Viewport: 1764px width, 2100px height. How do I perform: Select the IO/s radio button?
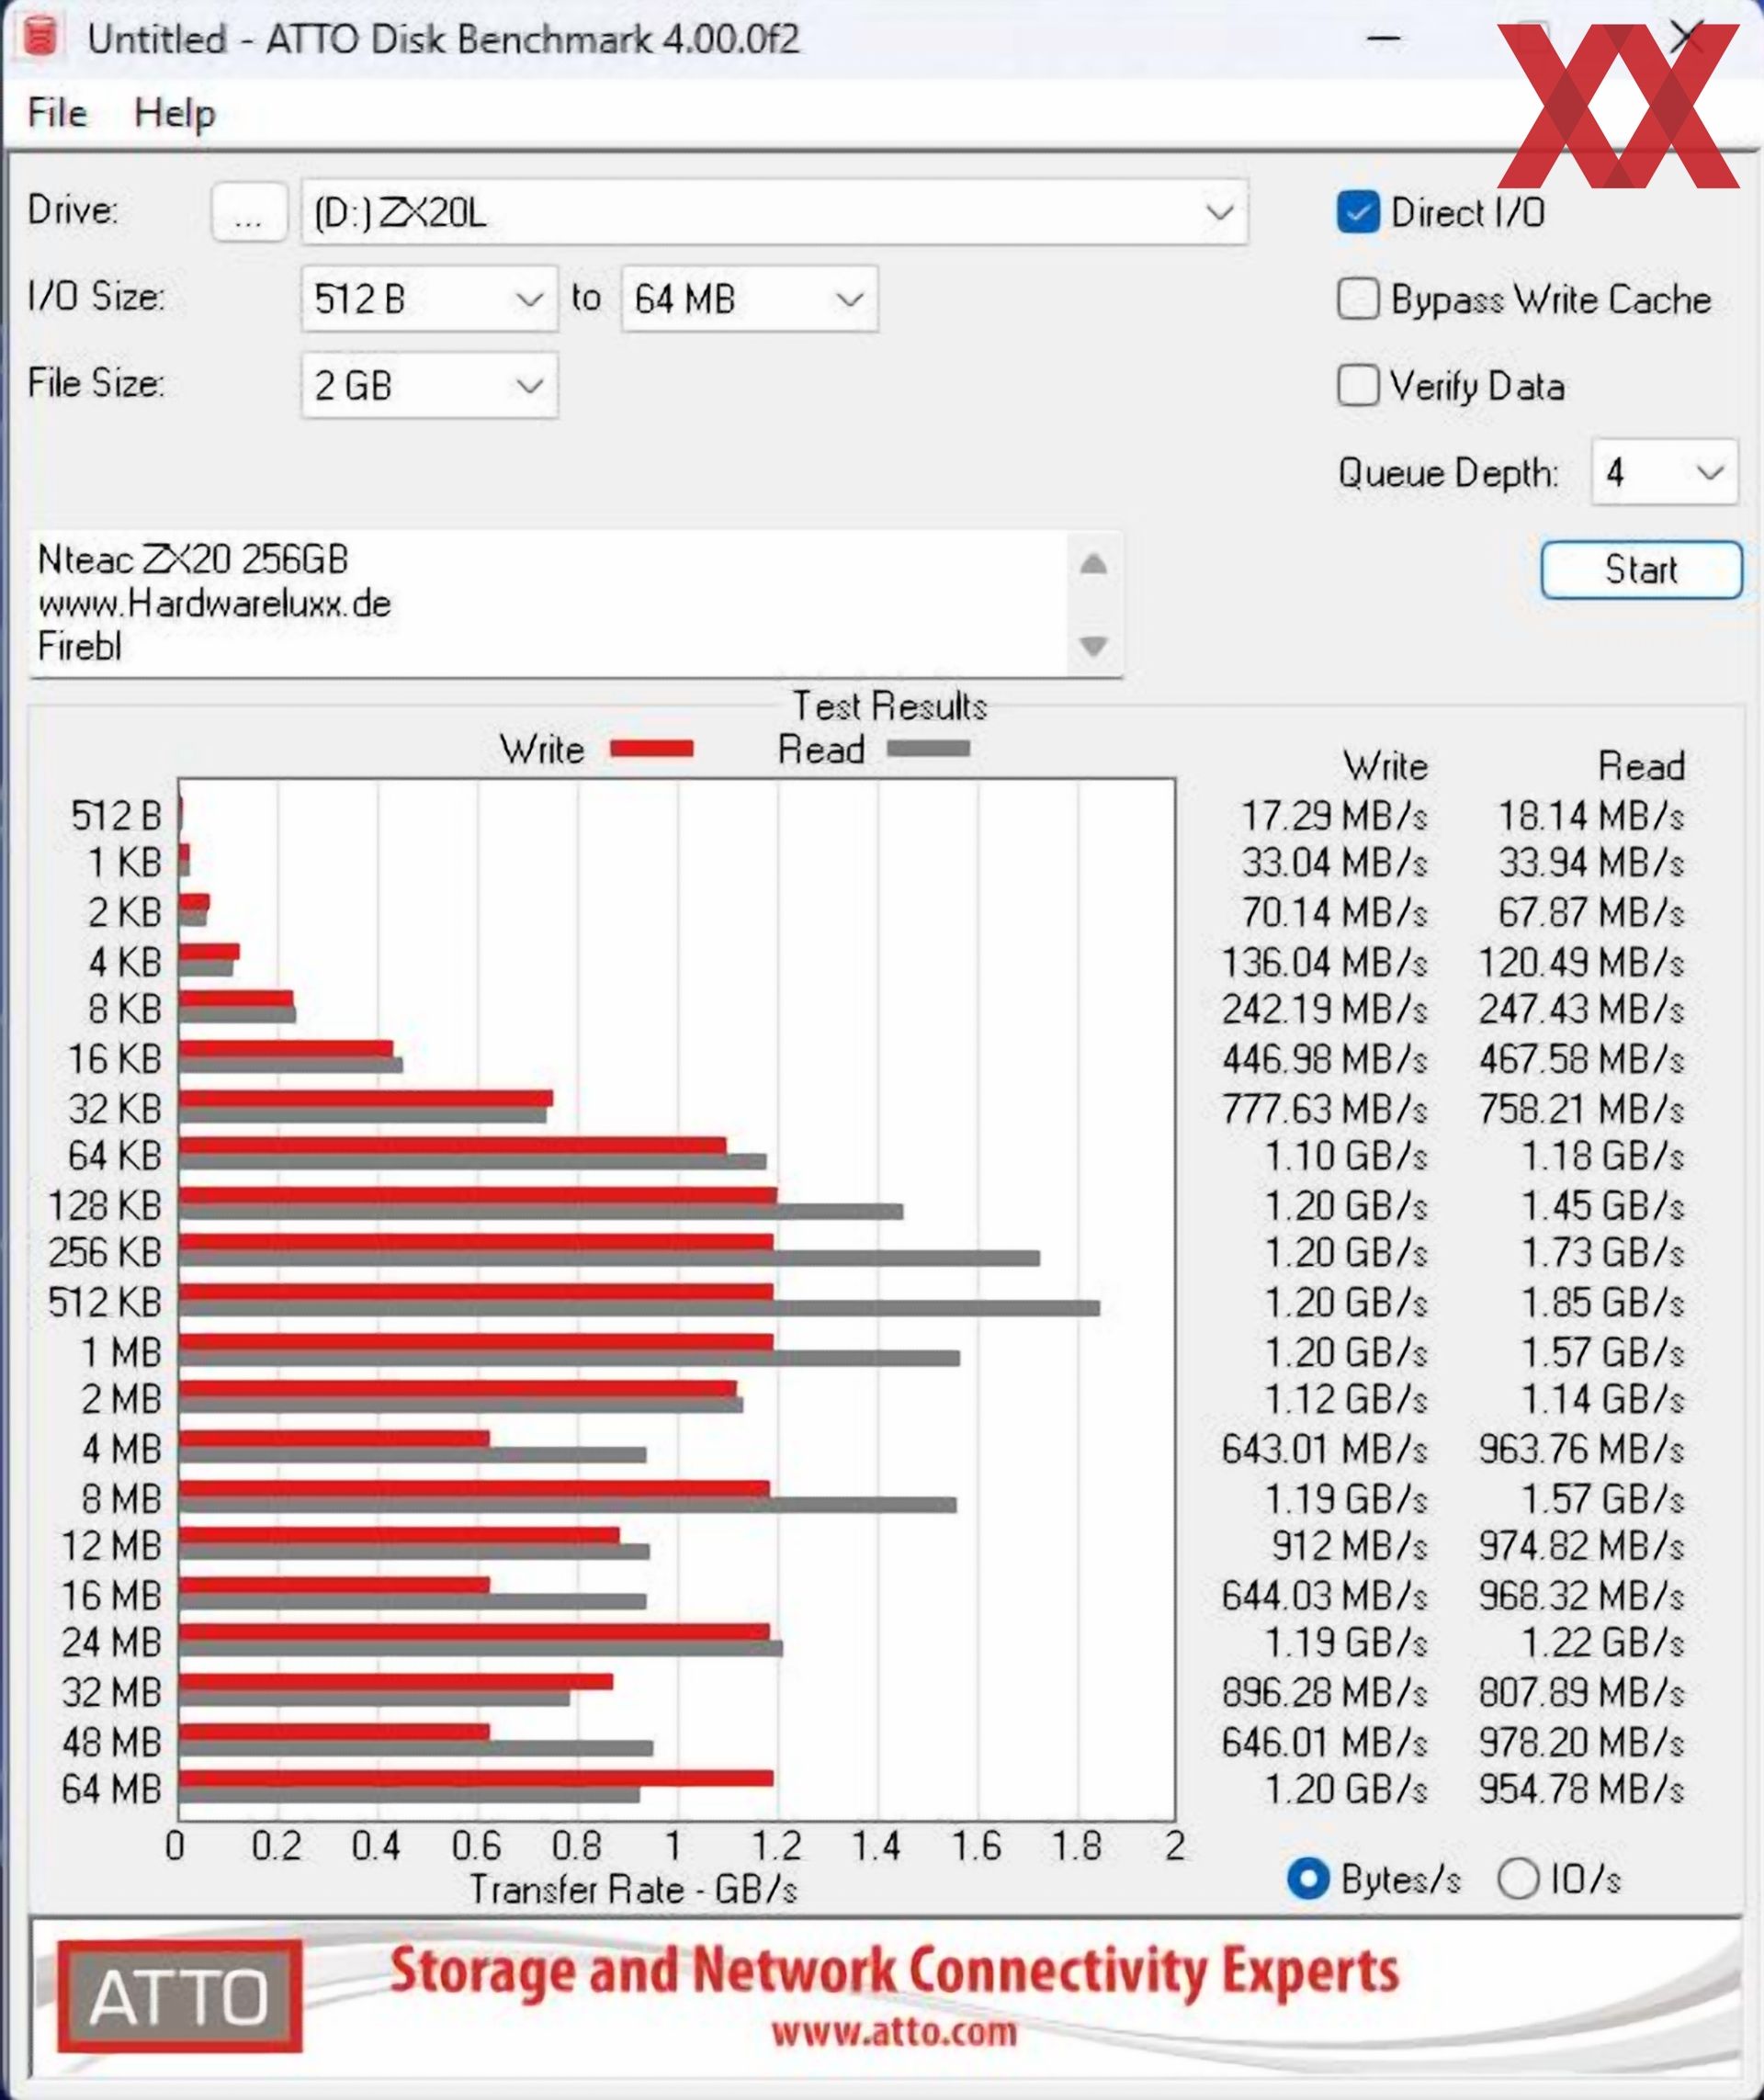1518,1878
